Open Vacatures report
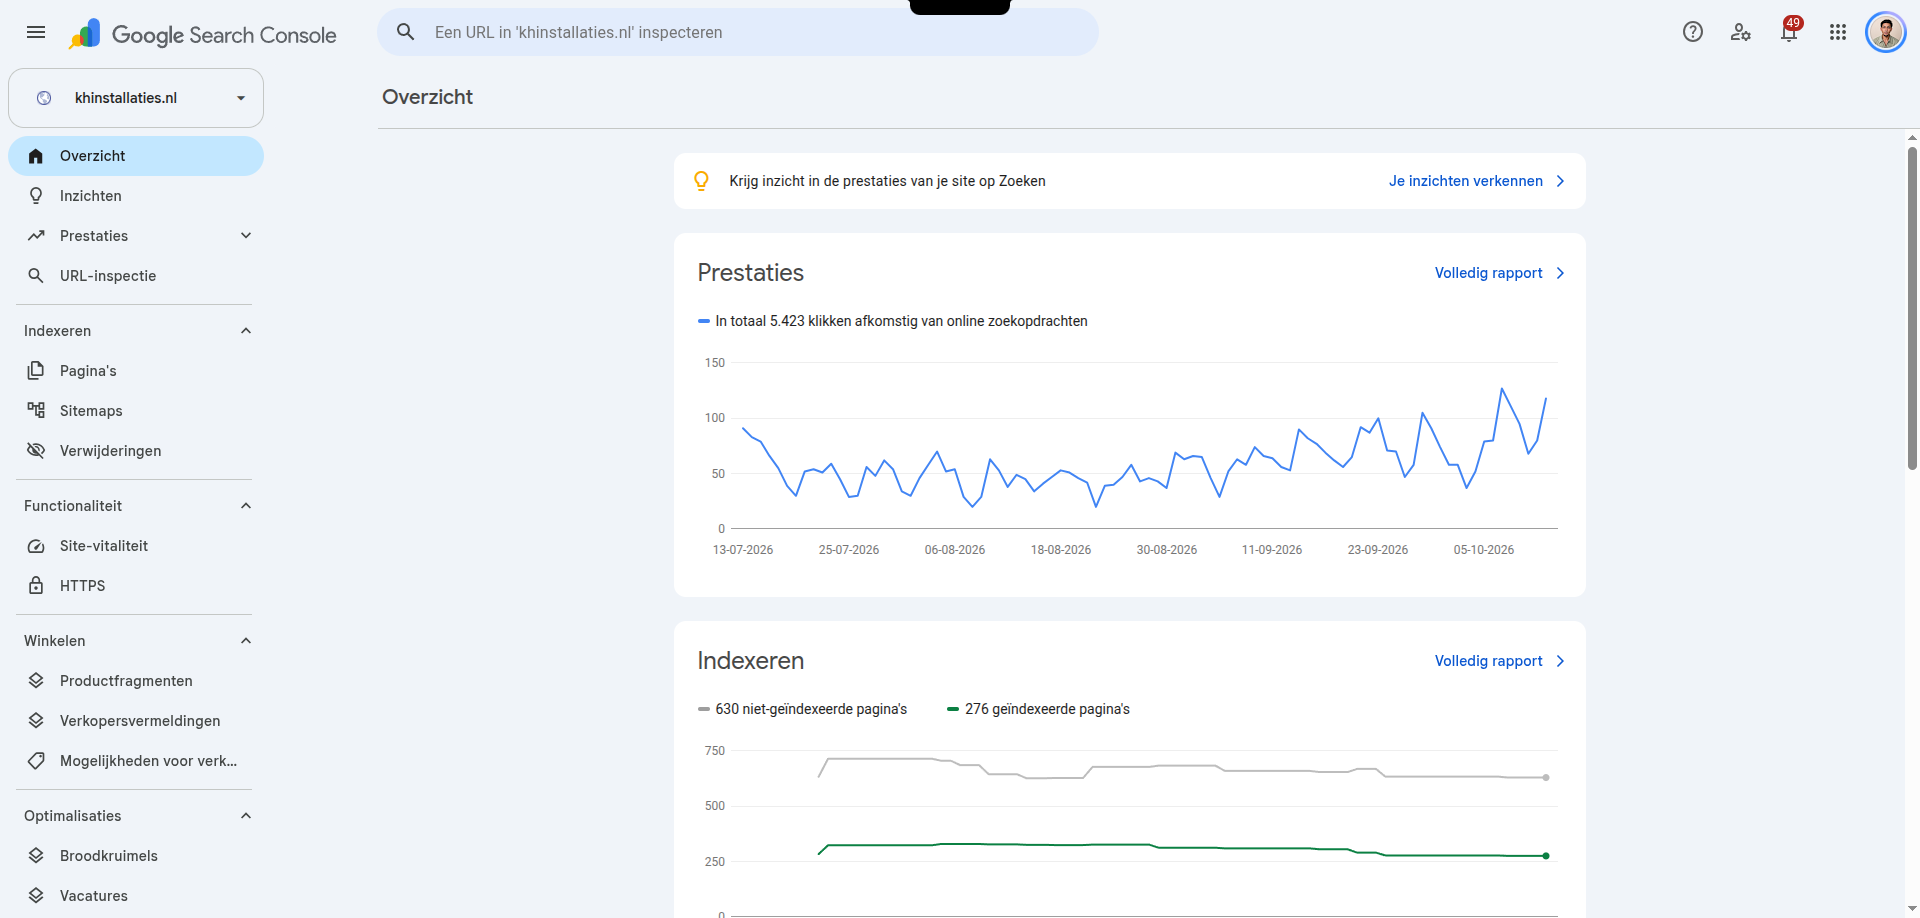This screenshot has width=1920, height=918. (x=136, y=896)
